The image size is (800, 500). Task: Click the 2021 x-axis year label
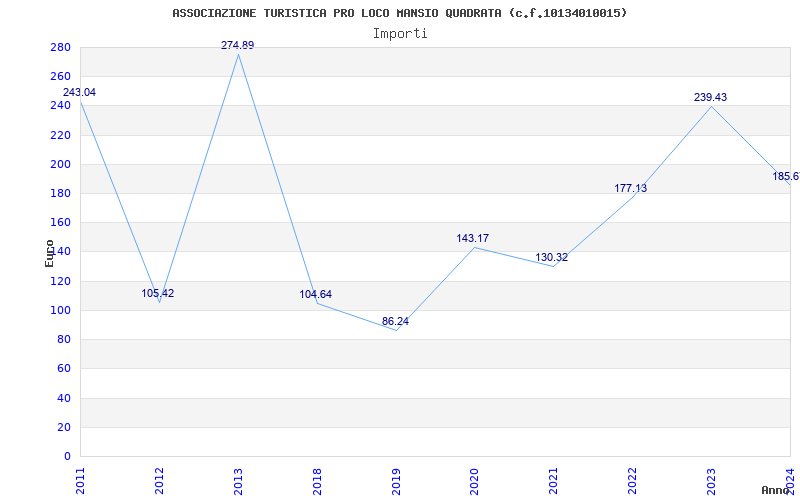coord(554,481)
